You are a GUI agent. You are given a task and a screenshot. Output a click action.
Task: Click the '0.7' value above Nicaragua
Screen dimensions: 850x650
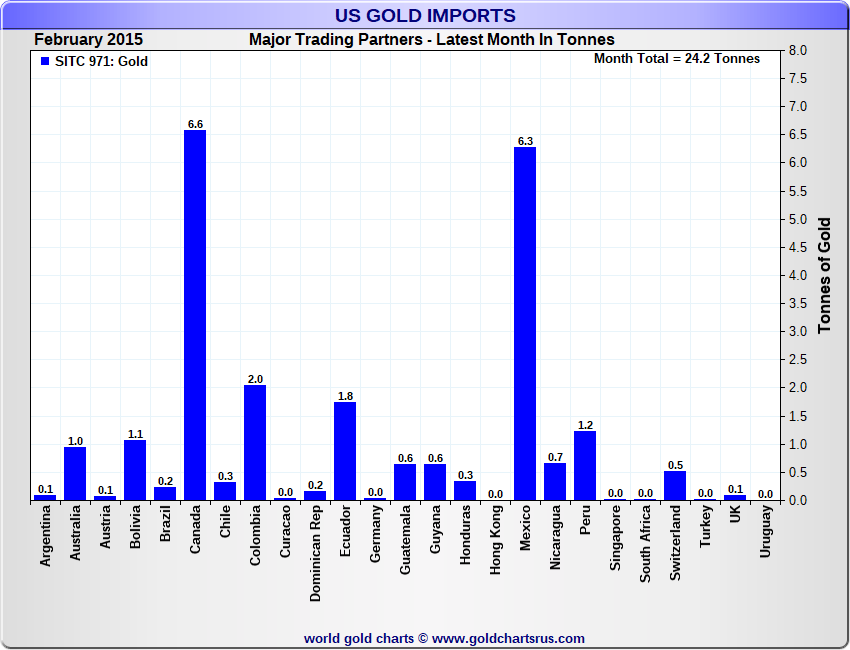tap(555, 457)
